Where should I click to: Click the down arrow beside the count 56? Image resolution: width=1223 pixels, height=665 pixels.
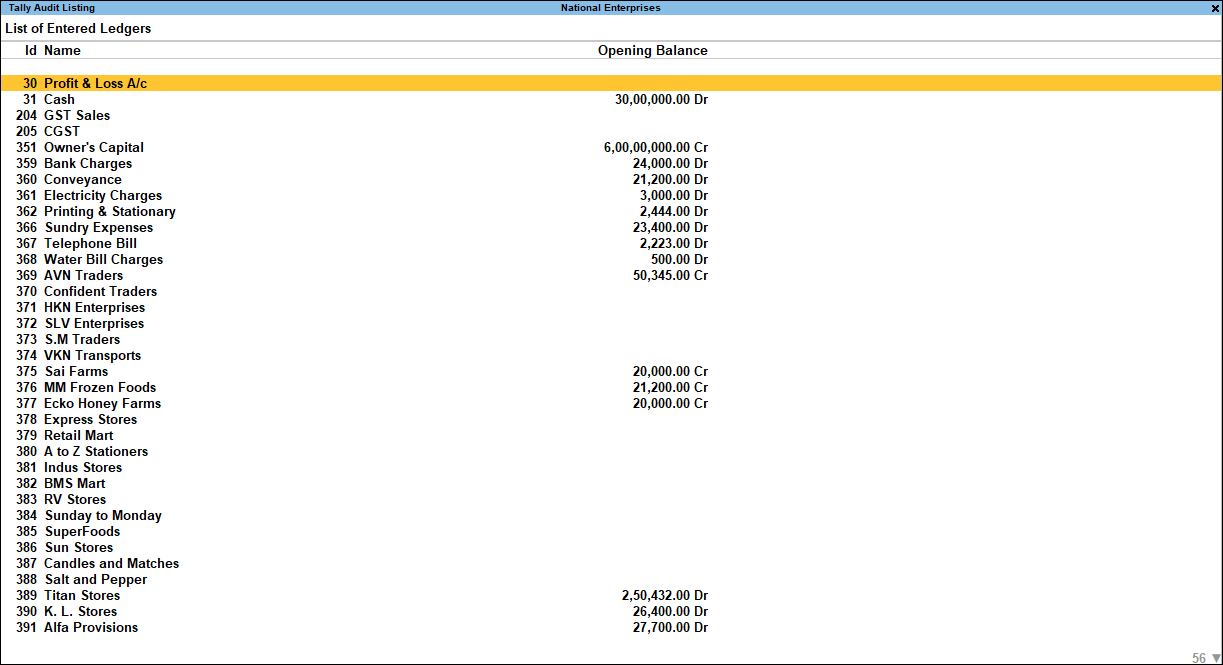click(1214, 657)
